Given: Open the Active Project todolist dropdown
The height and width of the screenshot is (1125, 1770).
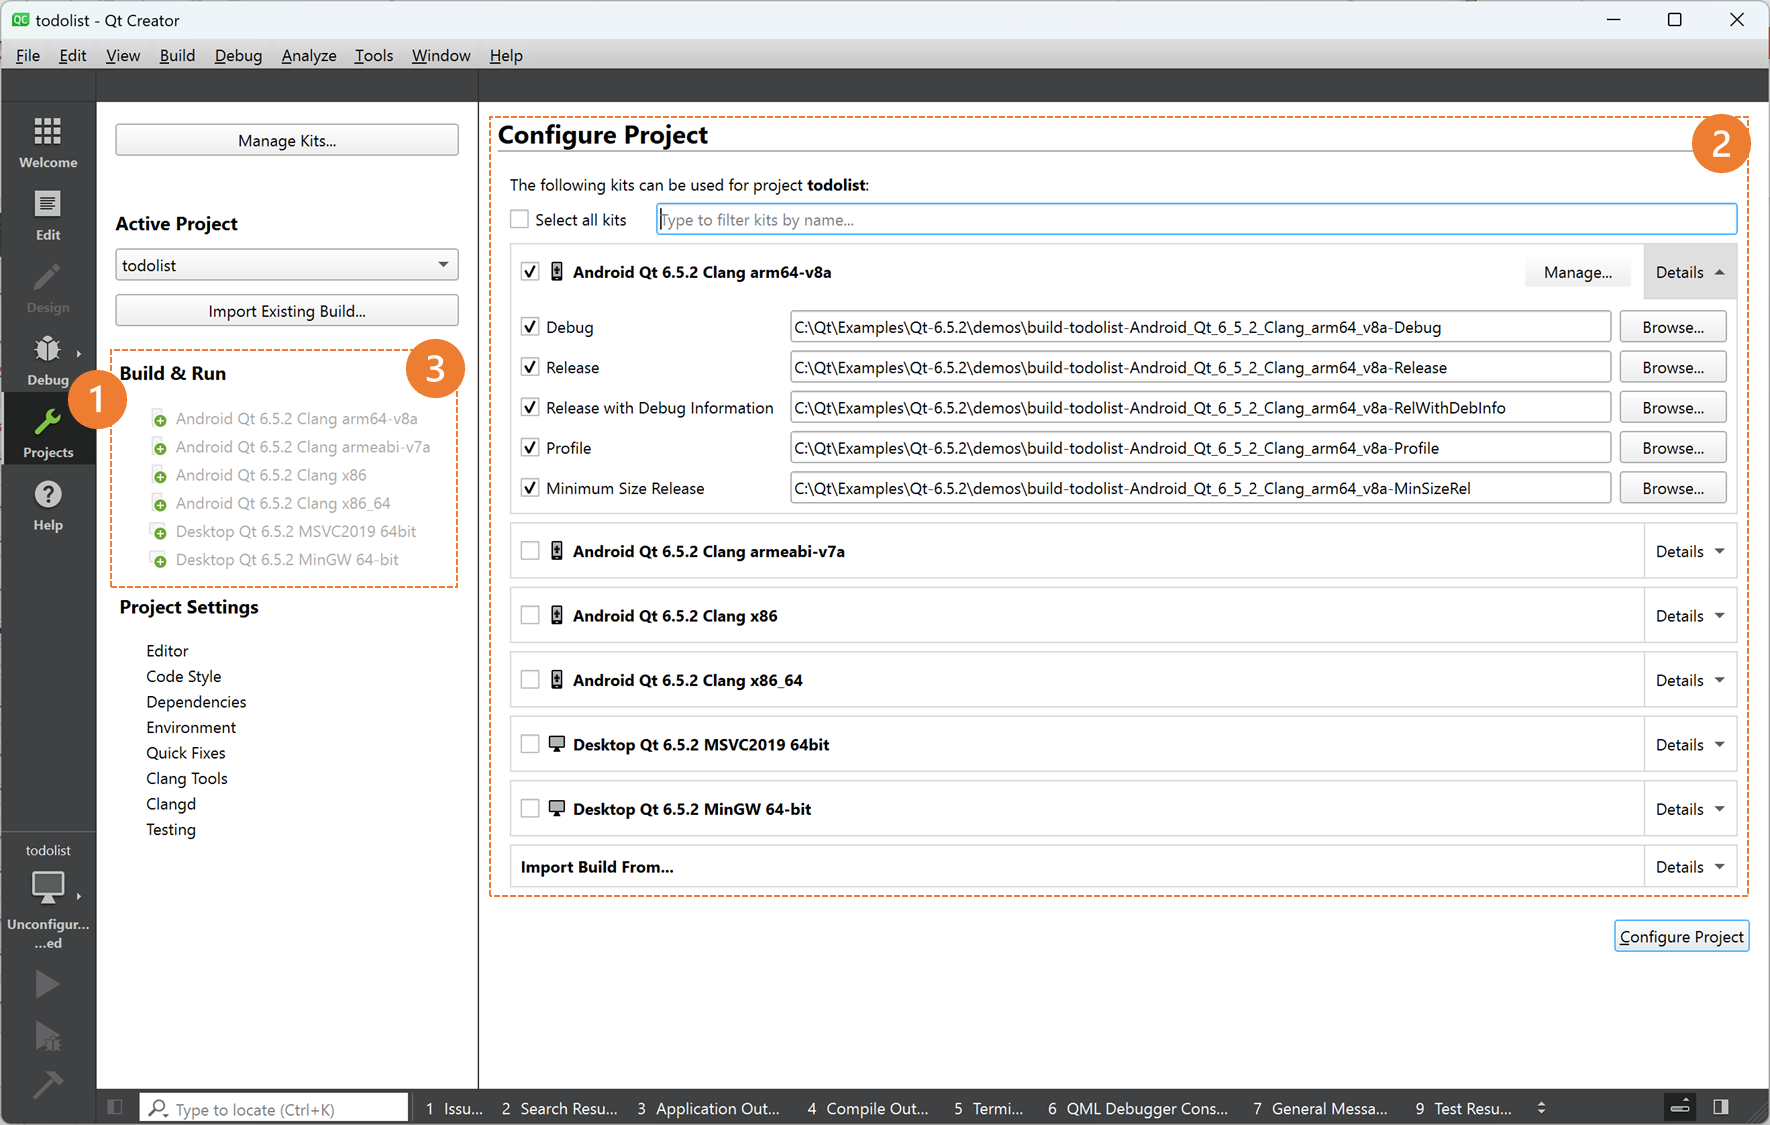Looking at the screenshot, I should (x=287, y=265).
